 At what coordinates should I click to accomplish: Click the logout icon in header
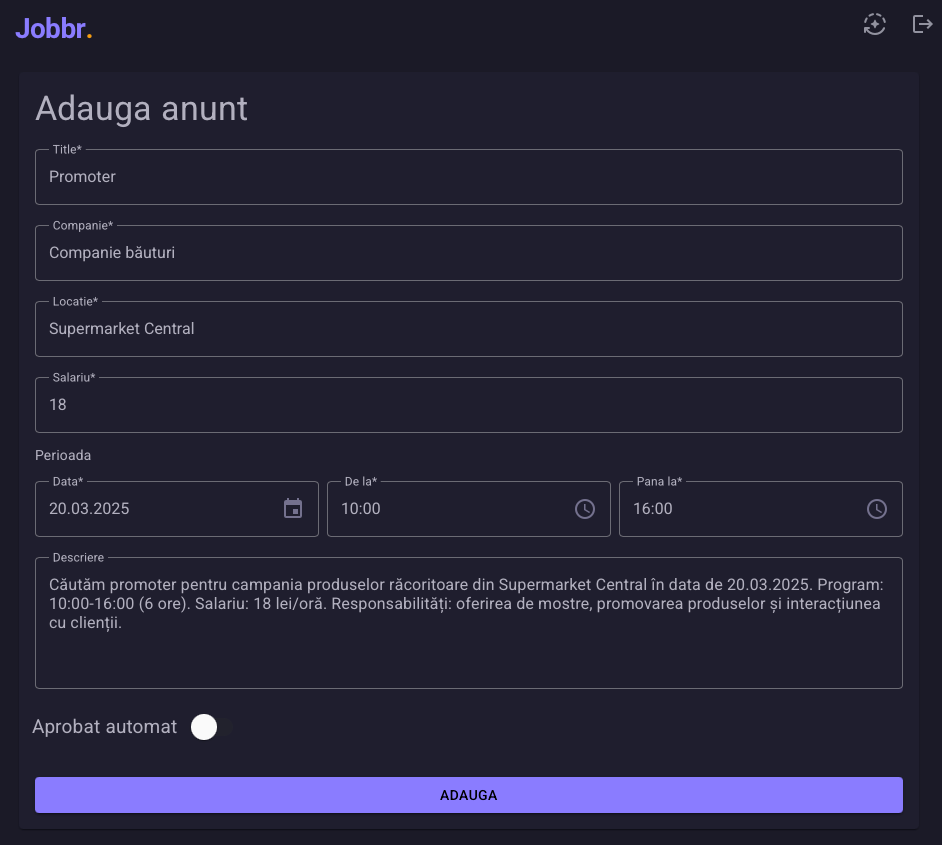click(922, 25)
